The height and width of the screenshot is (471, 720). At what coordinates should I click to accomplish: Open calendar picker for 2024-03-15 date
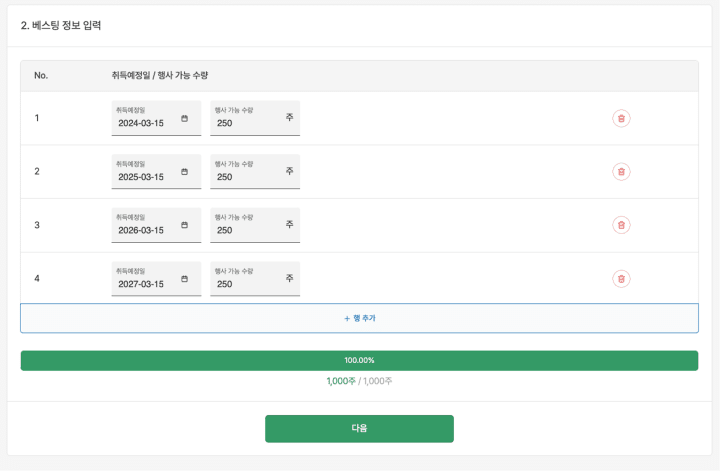click(184, 118)
